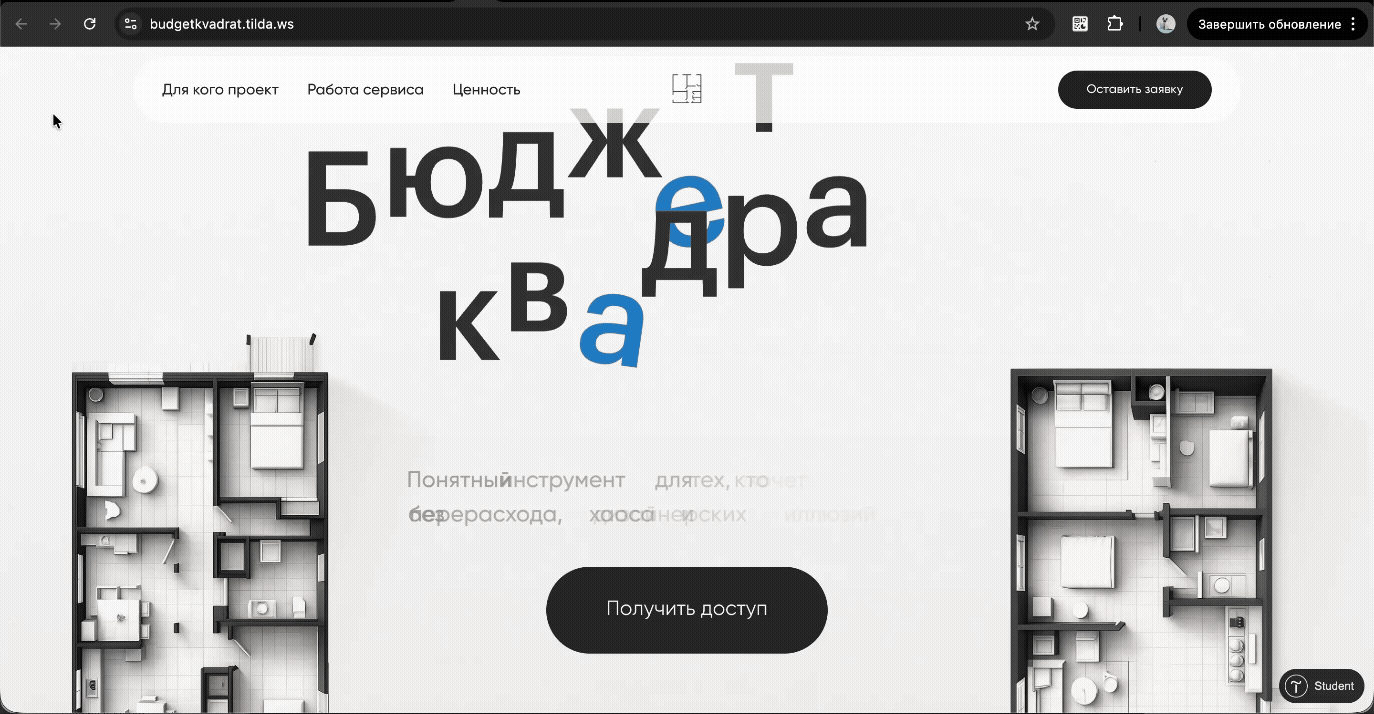Click "Завершить обновление" update button
1374x714 pixels.
[1269, 24]
